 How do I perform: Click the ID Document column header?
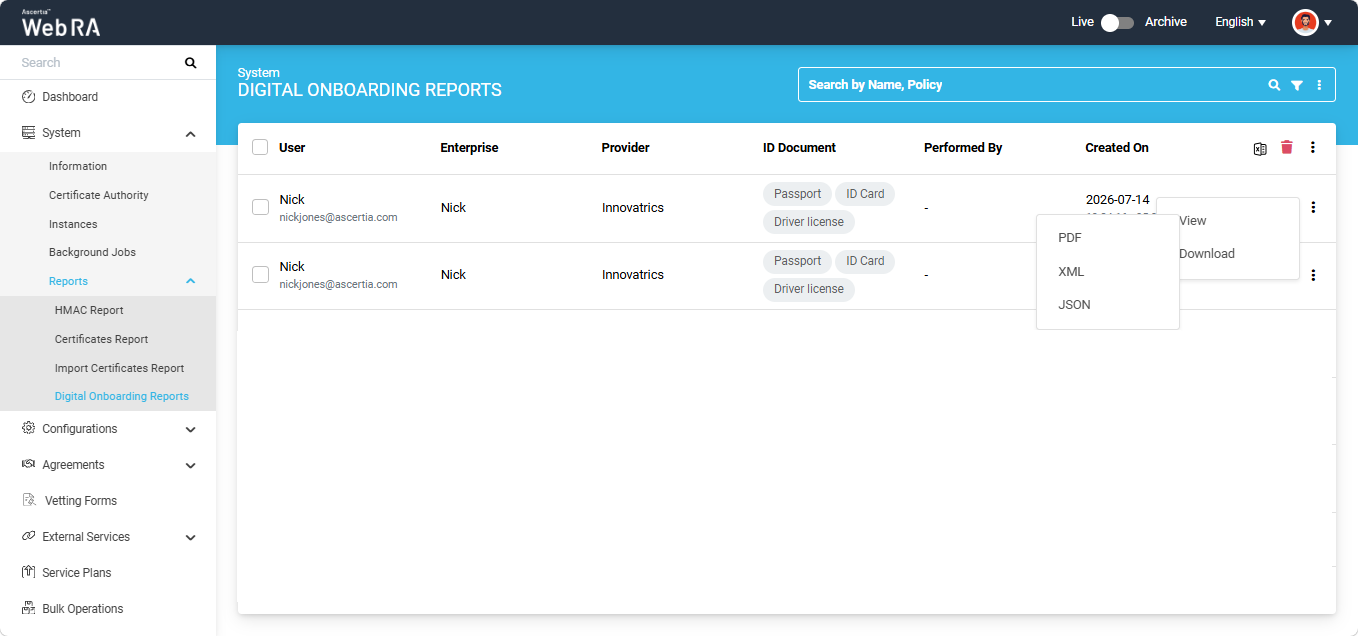click(799, 148)
